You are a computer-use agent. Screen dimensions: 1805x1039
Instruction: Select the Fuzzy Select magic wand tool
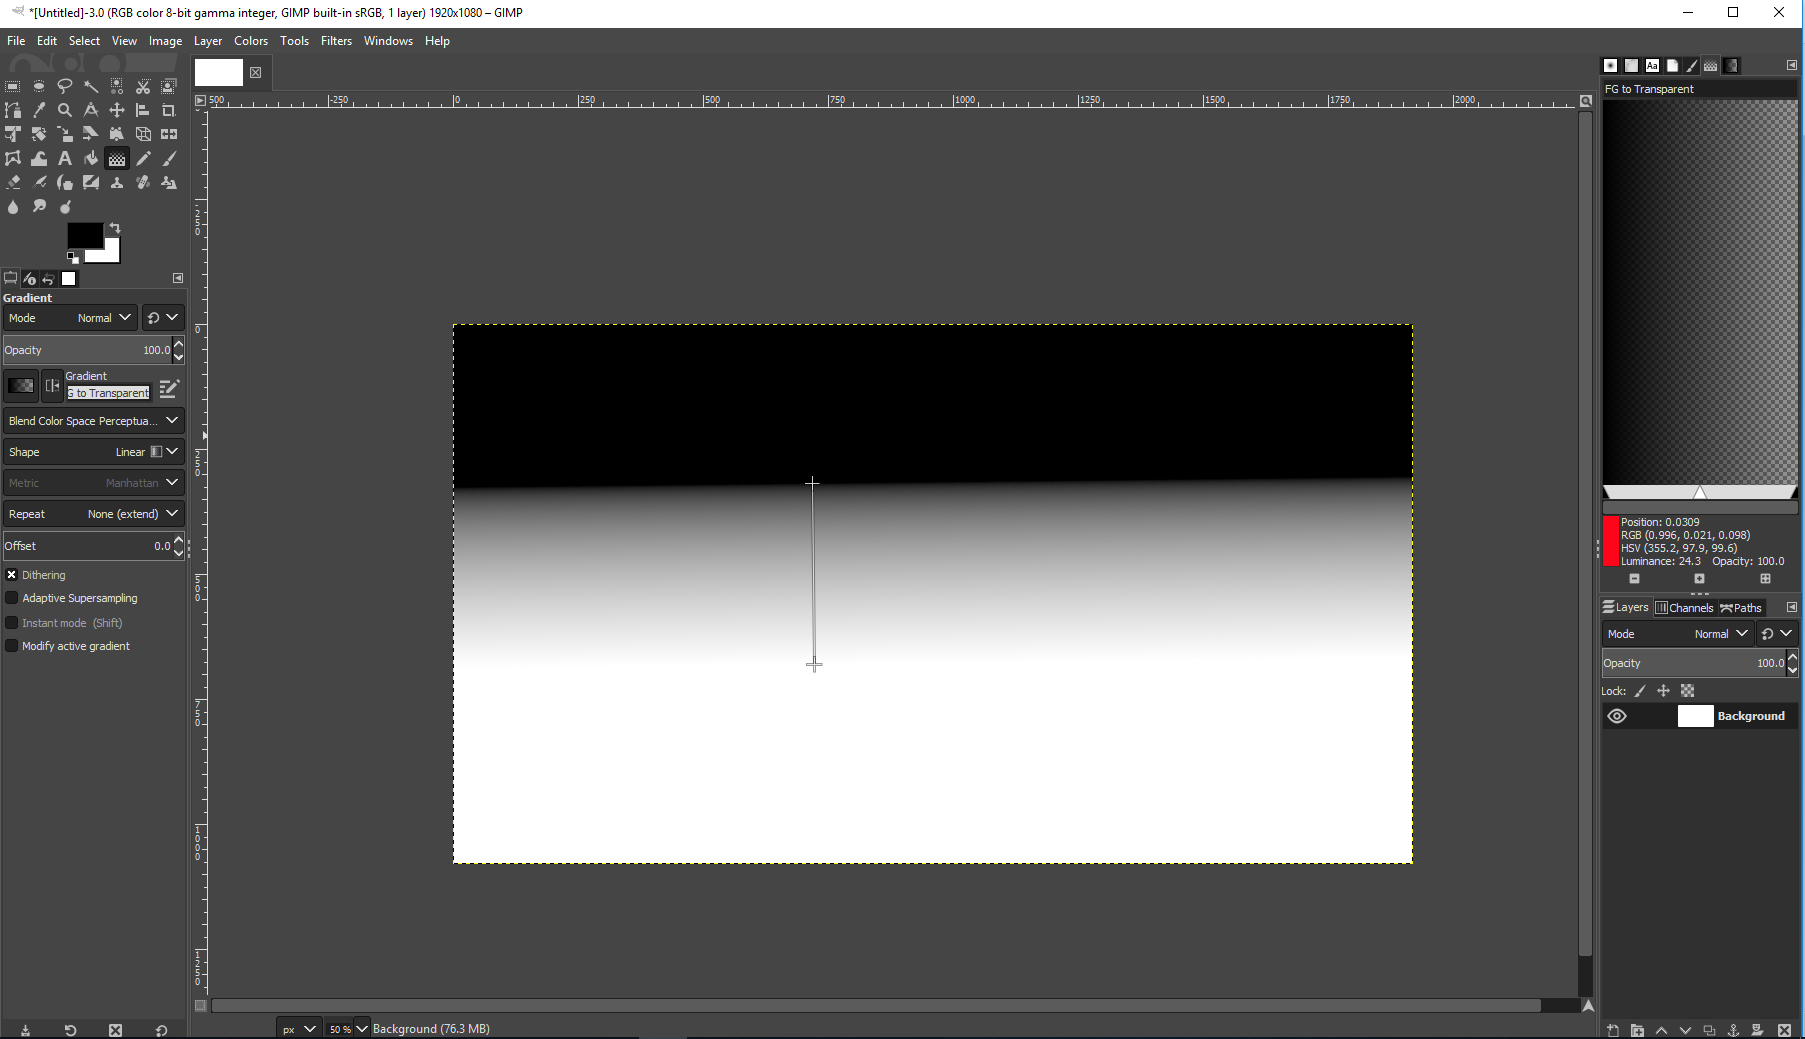pos(91,86)
